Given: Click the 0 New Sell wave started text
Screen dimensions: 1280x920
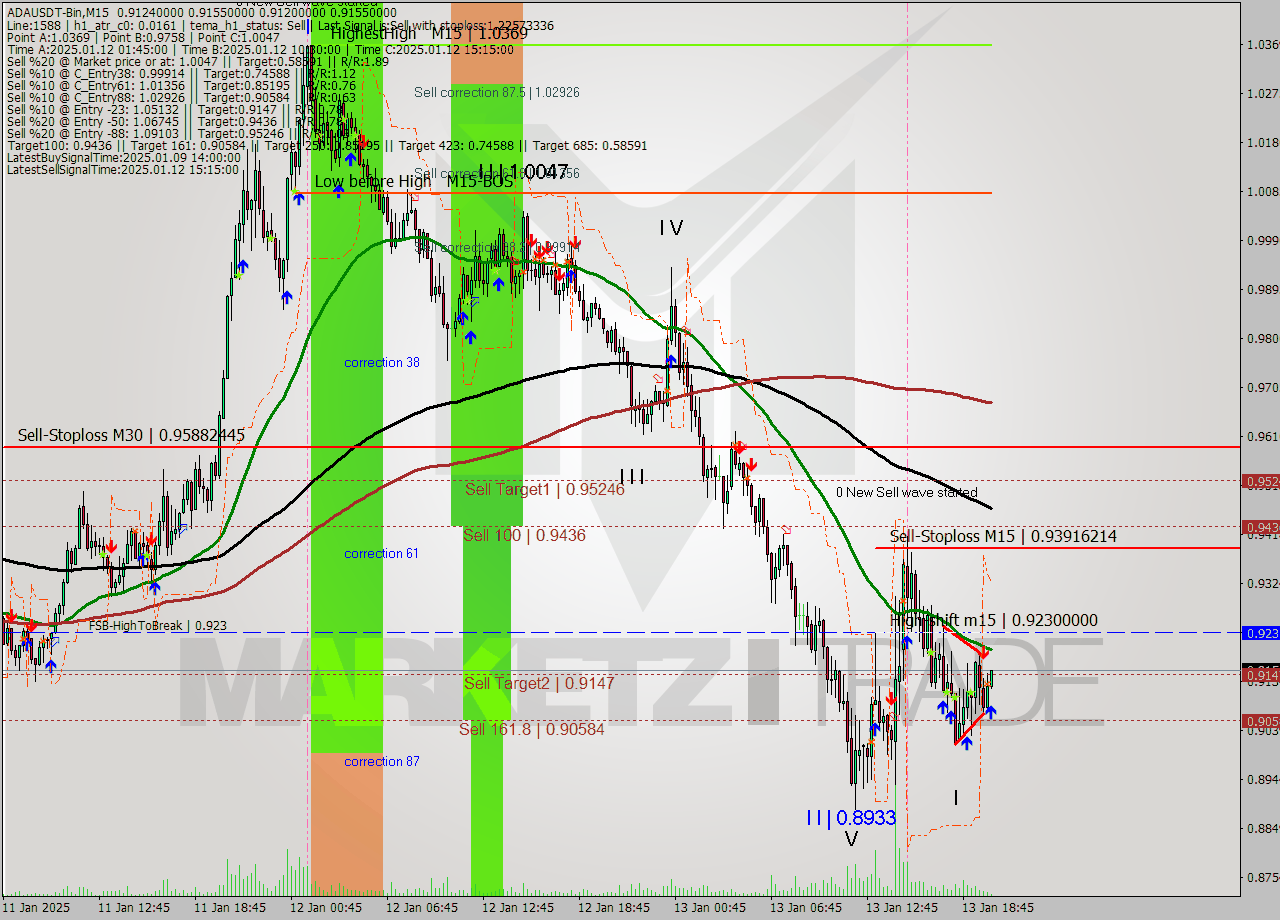Looking at the screenshot, I should [907, 493].
